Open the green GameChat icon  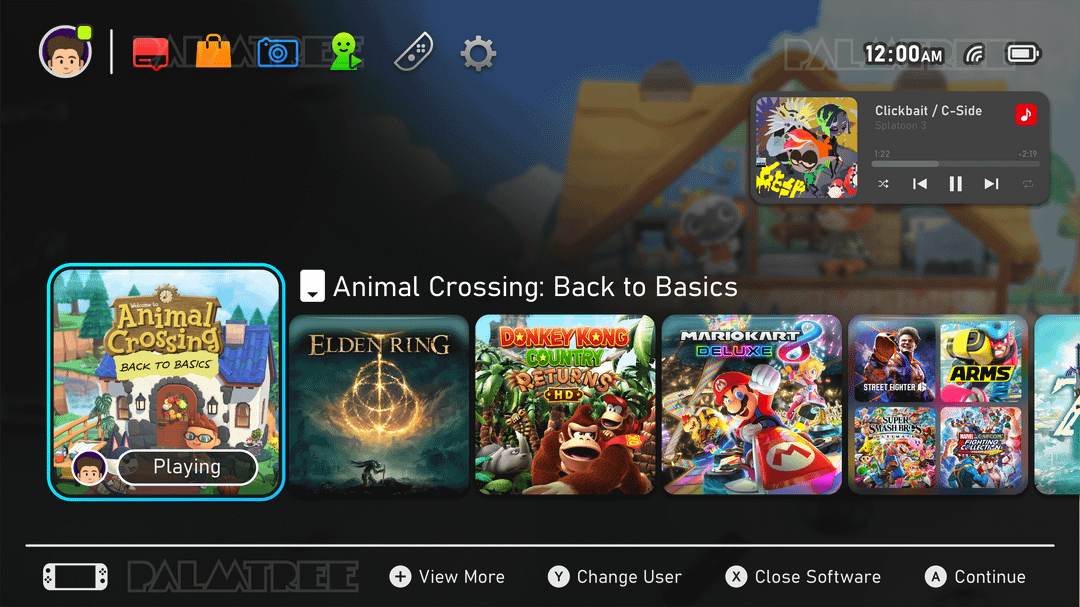[x=345, y=52]
